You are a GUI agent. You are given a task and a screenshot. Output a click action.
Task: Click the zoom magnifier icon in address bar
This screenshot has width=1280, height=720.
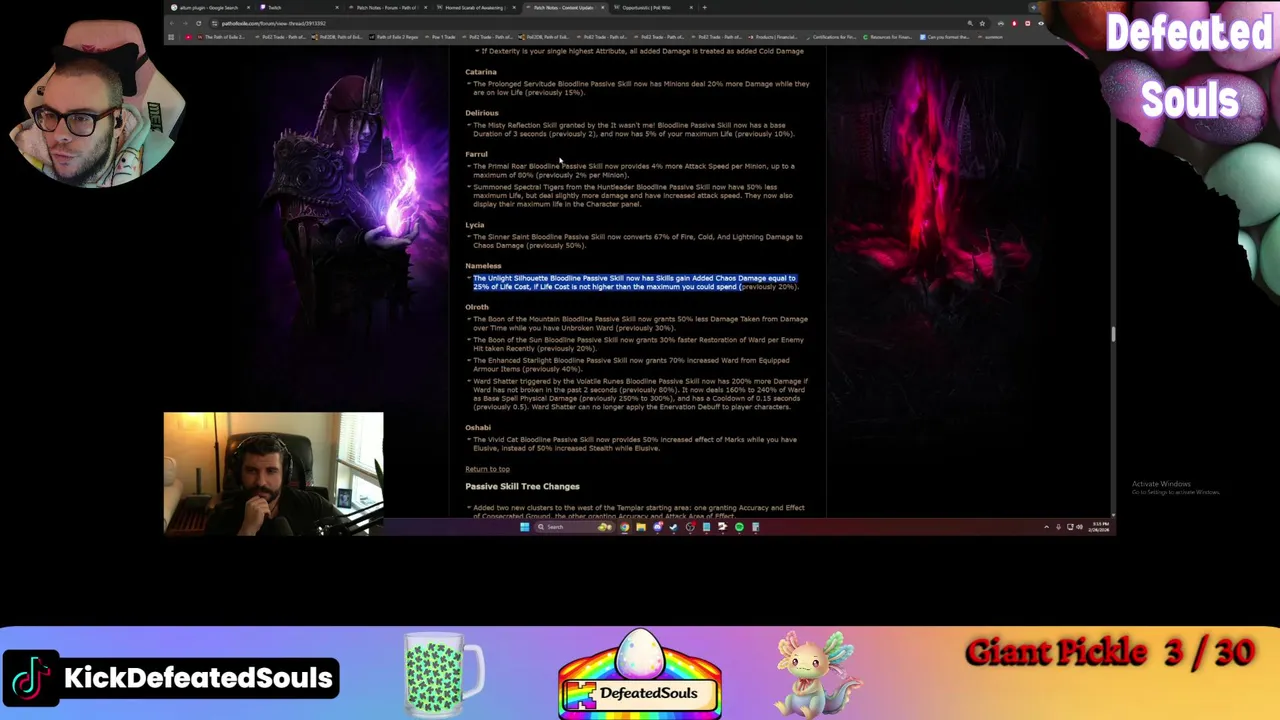(970, 23)
